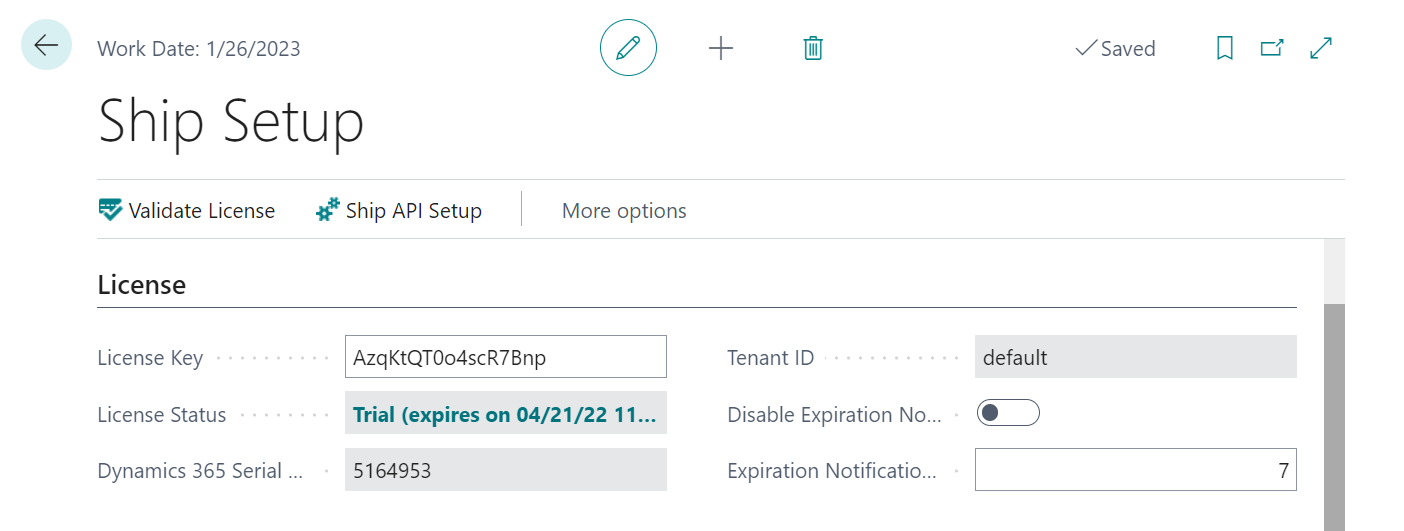This screenshot has height=531, width=1404.
Task: Open the More options menu
Action: coord(624,211)
